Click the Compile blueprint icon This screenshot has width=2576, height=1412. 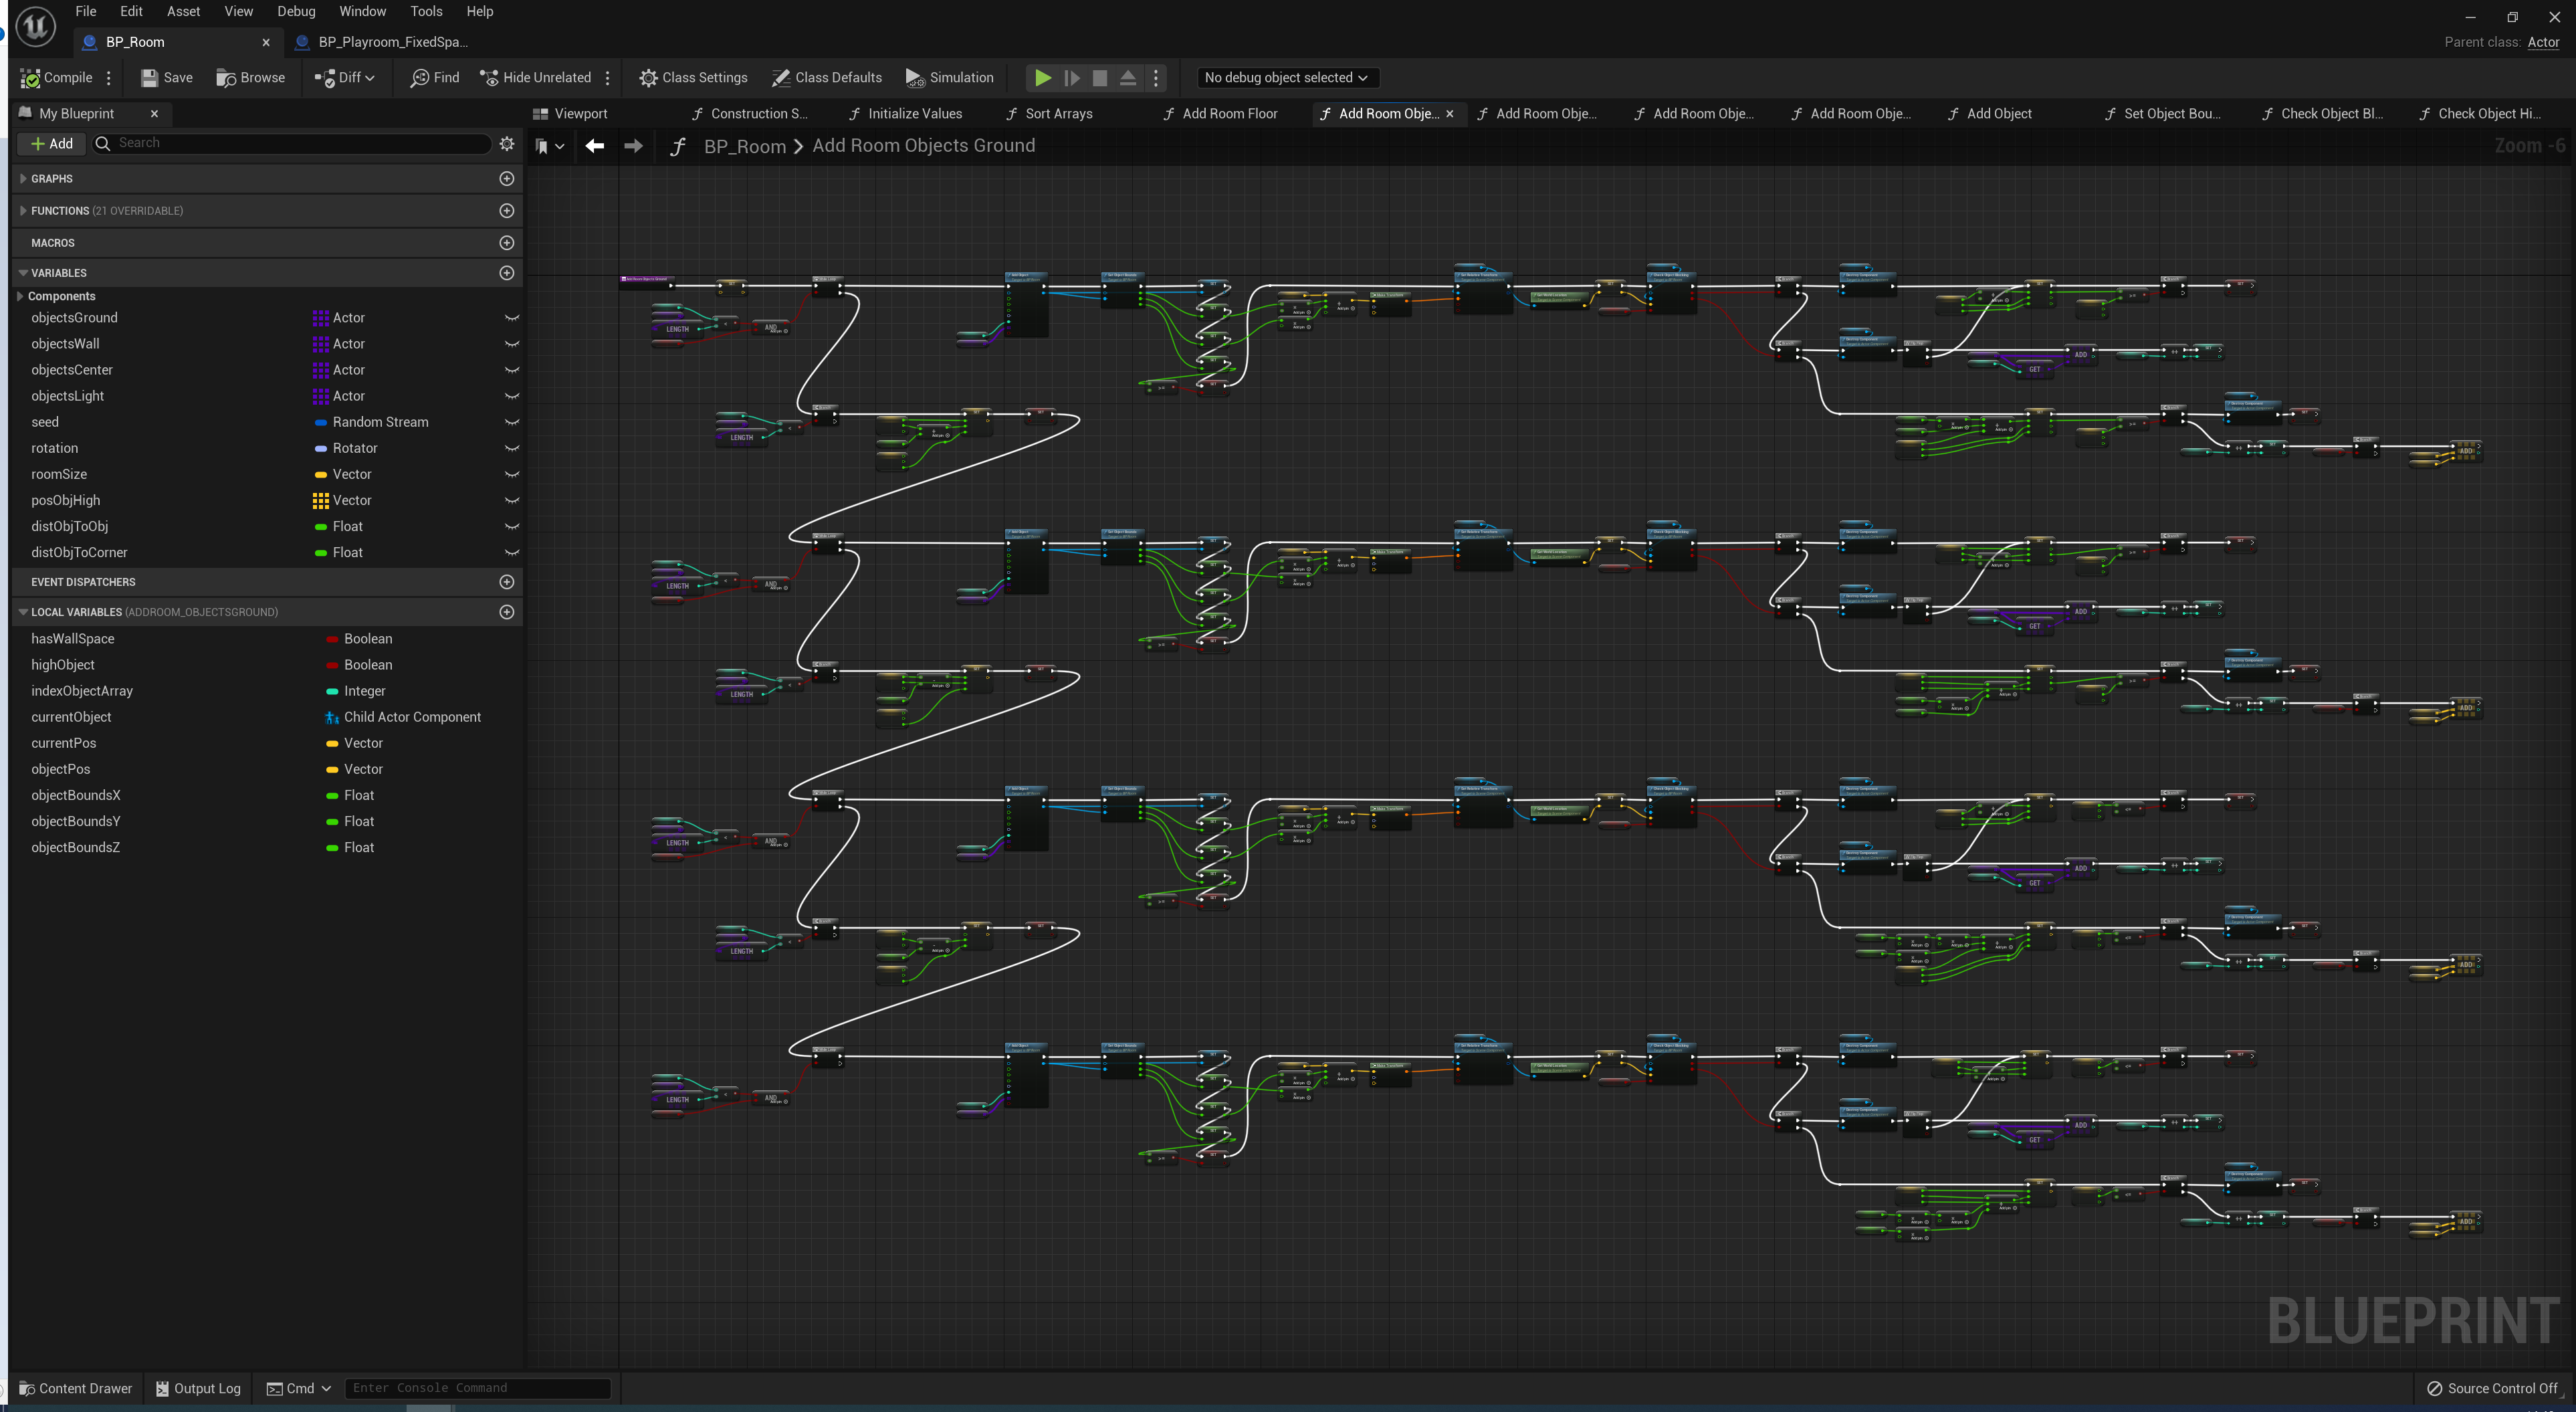coord(31,78)
